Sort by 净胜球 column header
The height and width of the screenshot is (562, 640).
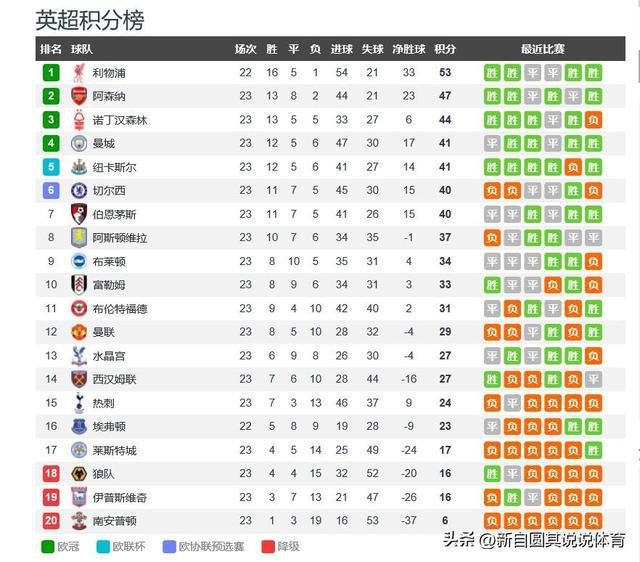[x=409, y=49]
